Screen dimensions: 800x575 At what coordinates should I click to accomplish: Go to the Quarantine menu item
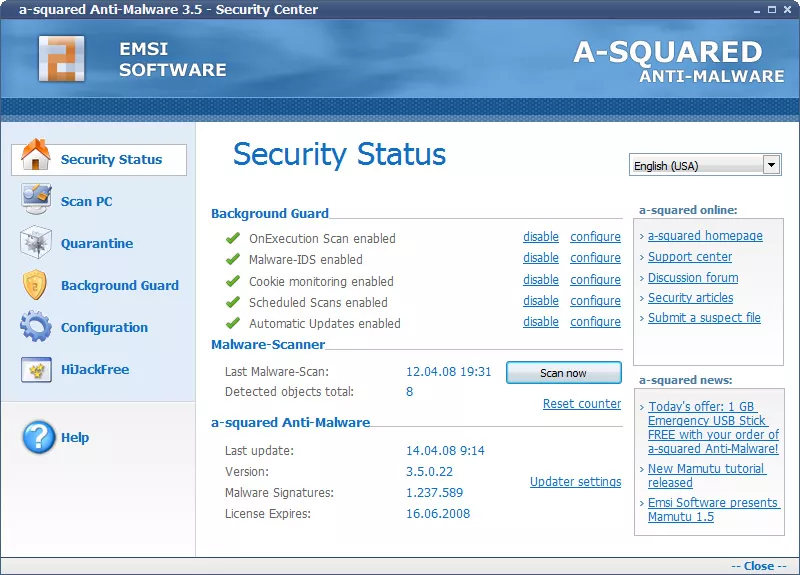coord(97,243)
